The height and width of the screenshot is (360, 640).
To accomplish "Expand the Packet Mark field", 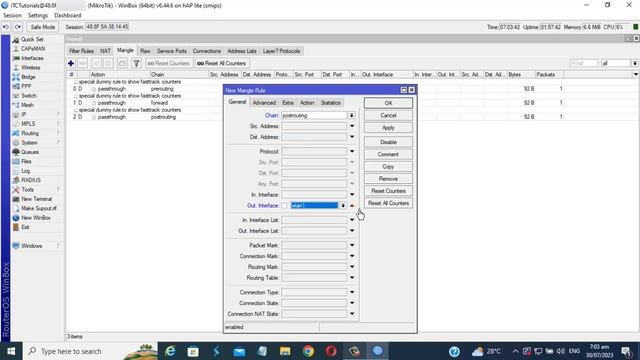I will click(352, 245).
